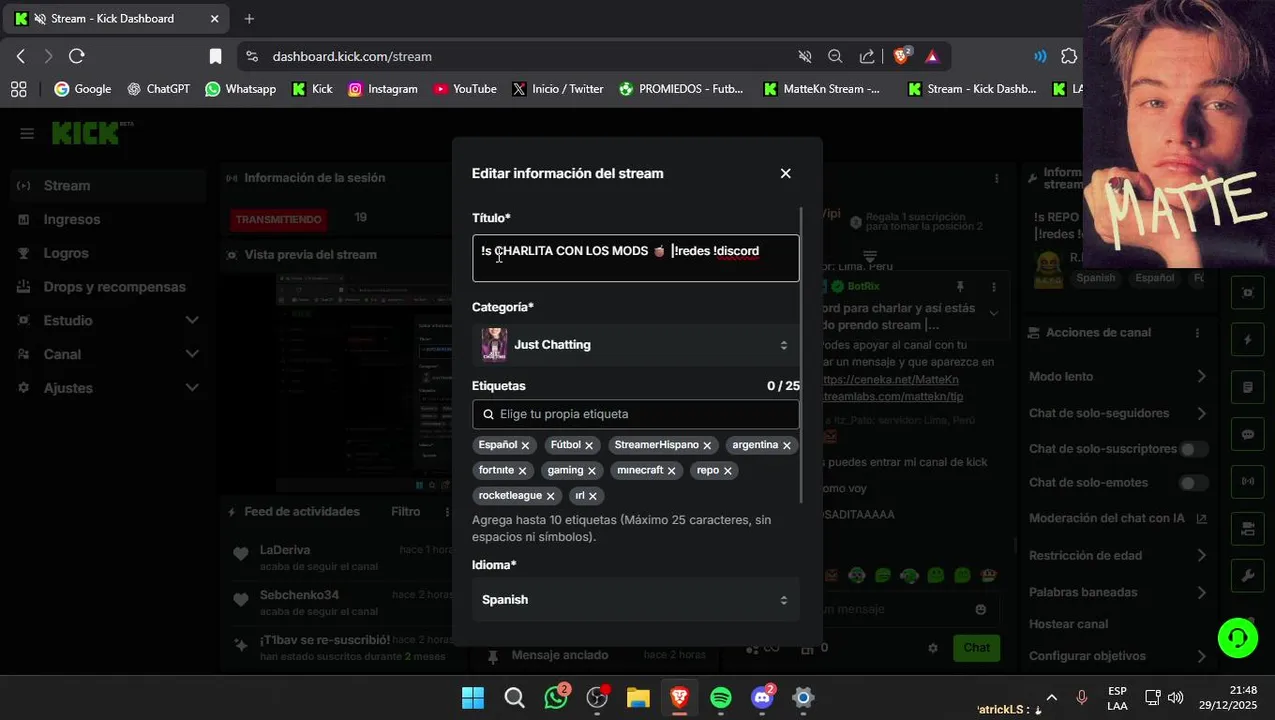Bookmark this page icon
Image resolution: width=1275 pixels, height=720 pixels.
point(215,56)
